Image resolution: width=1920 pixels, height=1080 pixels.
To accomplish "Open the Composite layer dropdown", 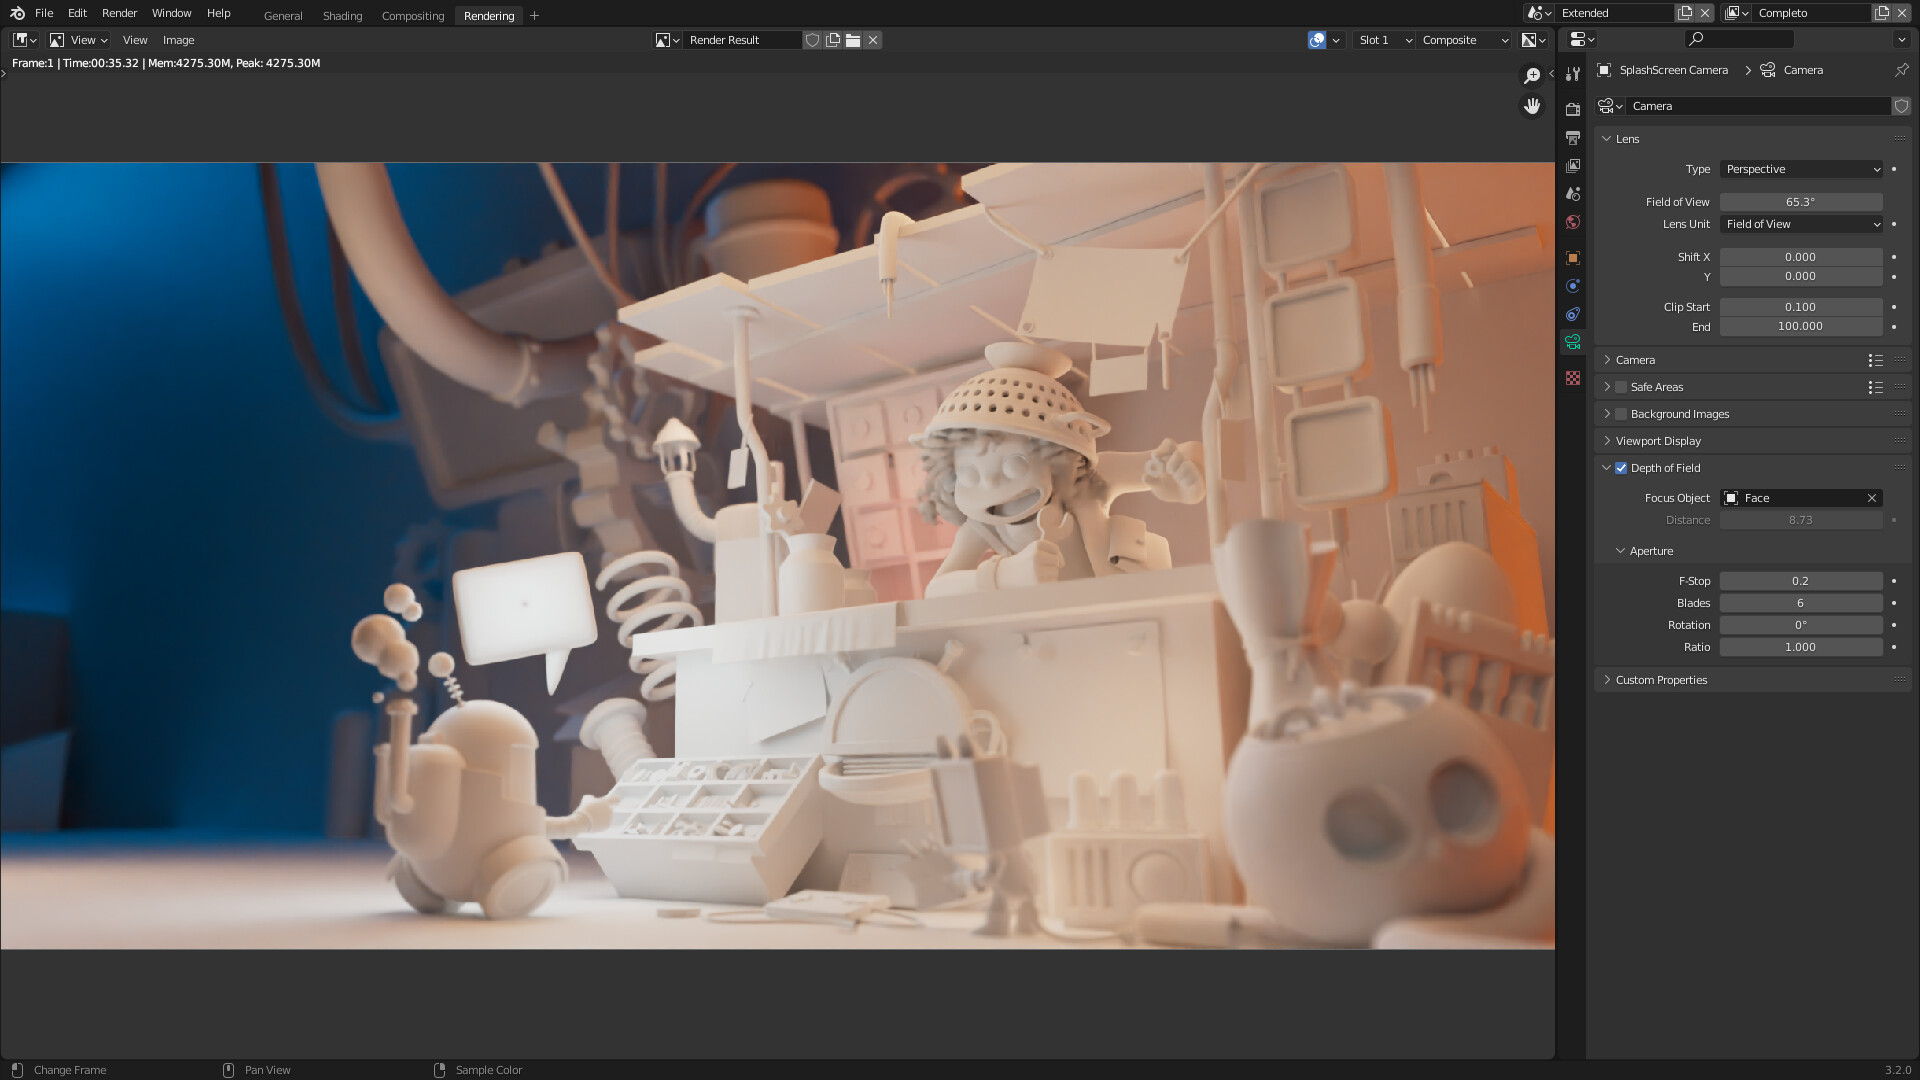I will [x=1465, y=40].
